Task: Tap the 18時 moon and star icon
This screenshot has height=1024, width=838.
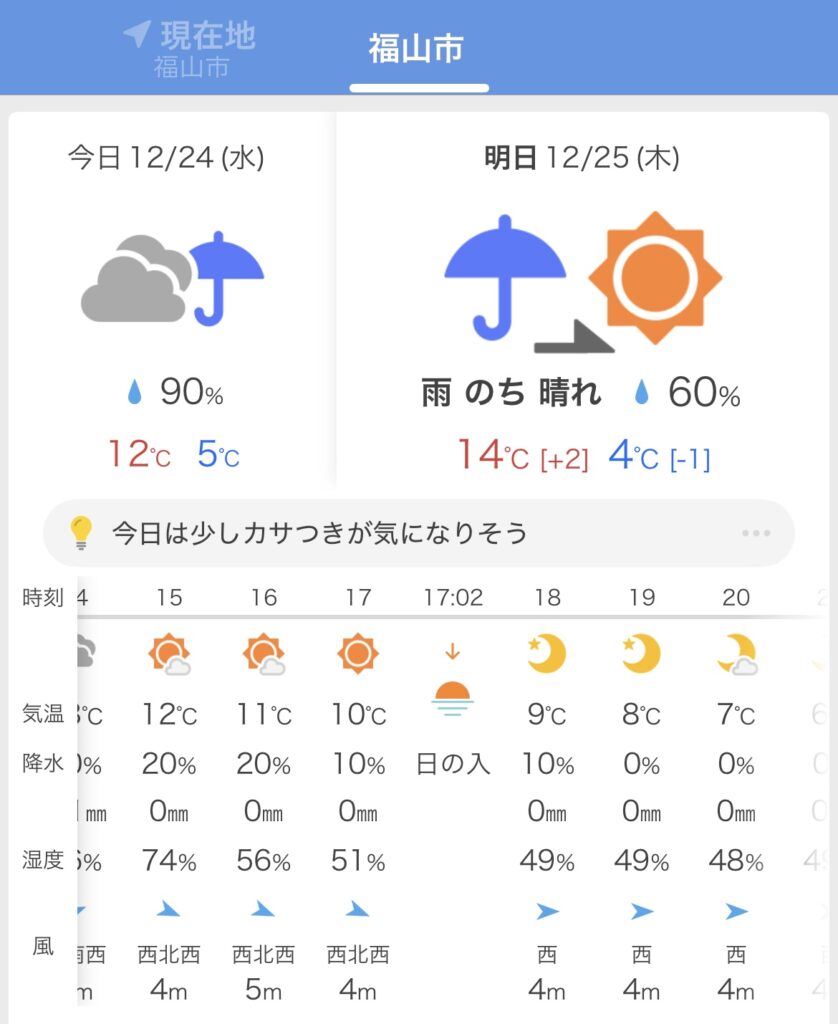Action: click(546, 654)
